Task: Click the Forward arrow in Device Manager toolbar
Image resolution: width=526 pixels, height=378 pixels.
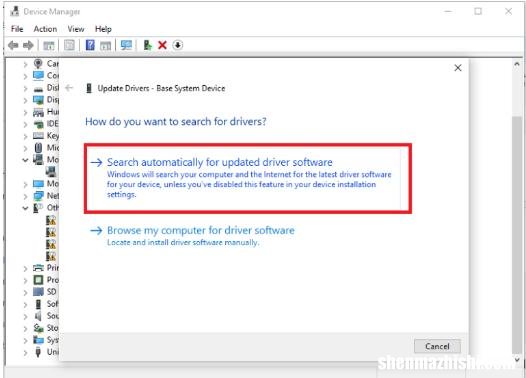Action: click(x=28, y=45)
